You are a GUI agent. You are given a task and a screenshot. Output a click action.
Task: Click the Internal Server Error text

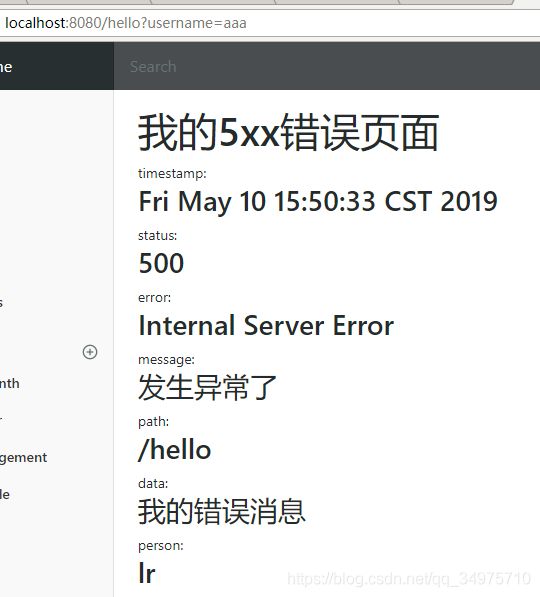point(266,326)
